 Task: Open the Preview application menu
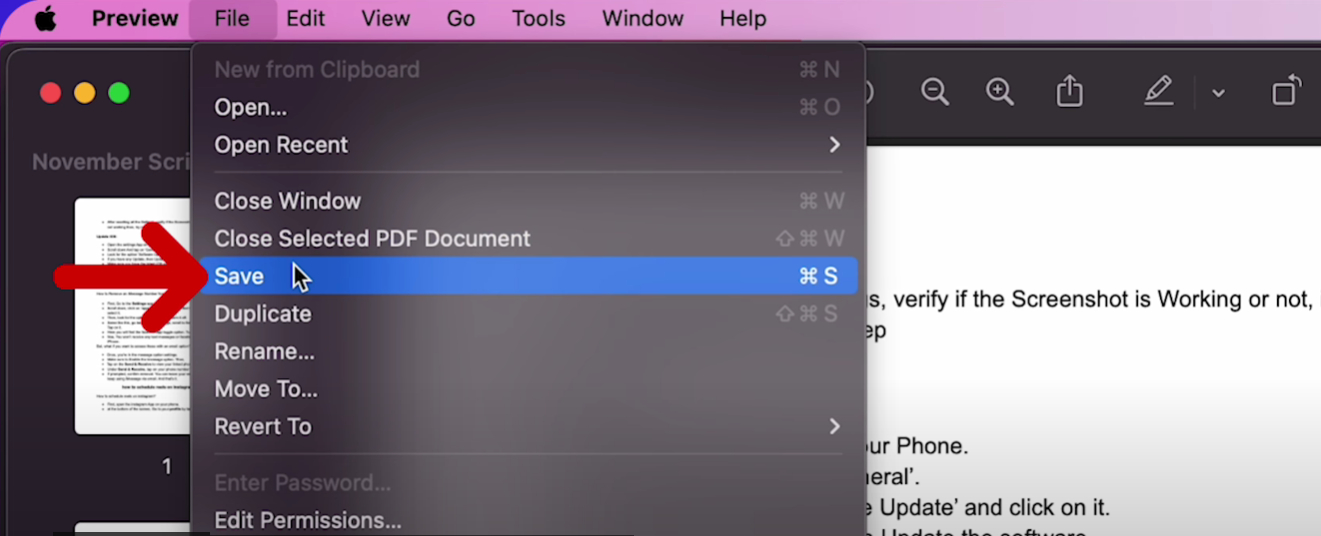pos(135,19)
